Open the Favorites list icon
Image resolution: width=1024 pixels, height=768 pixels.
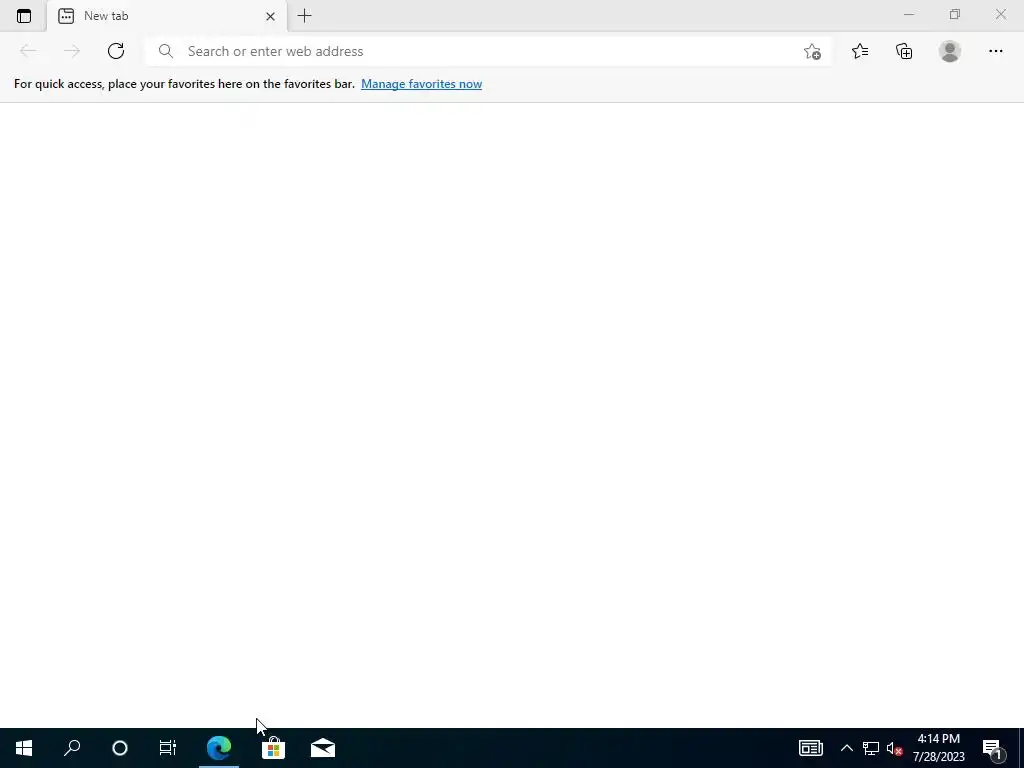[860, 51]
